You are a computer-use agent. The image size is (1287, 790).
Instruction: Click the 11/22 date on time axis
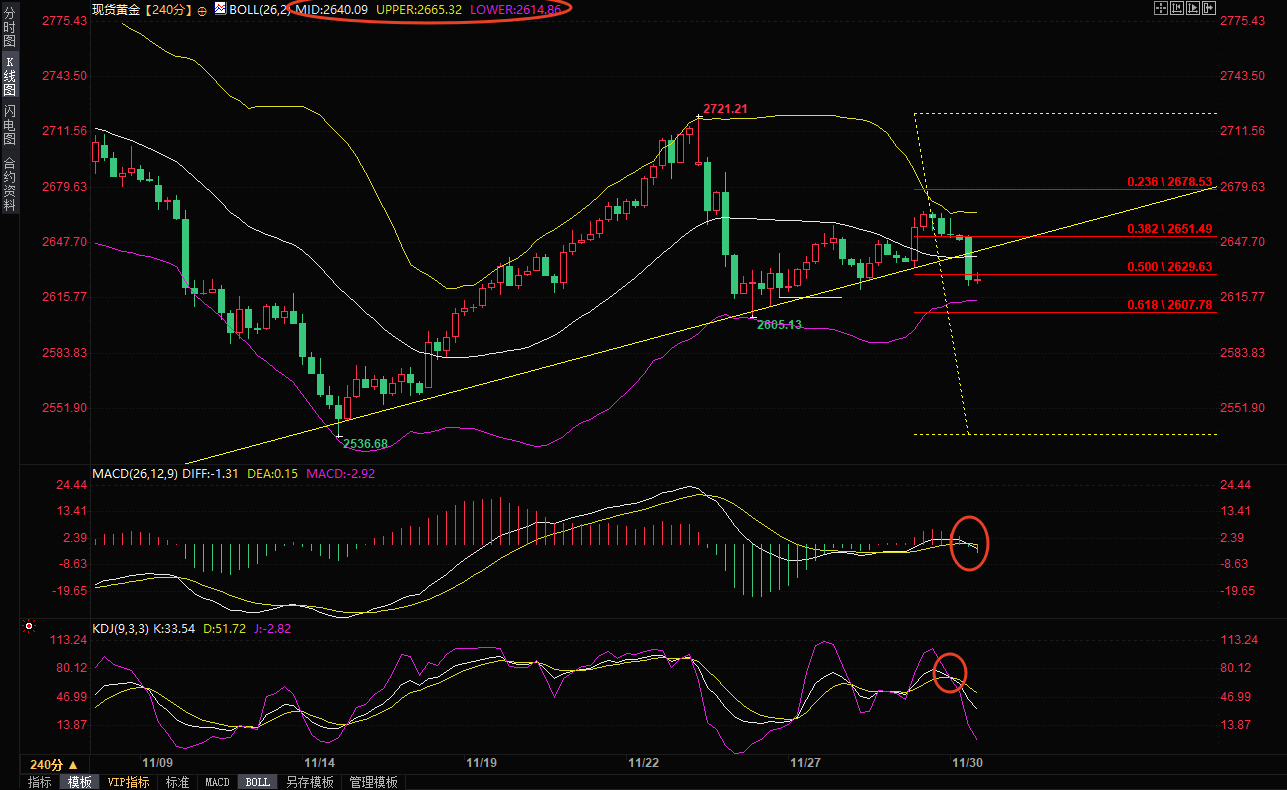tap(644, 763)
